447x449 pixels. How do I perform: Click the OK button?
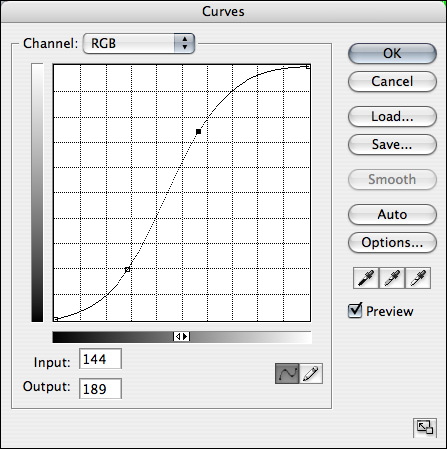point(392,53)
